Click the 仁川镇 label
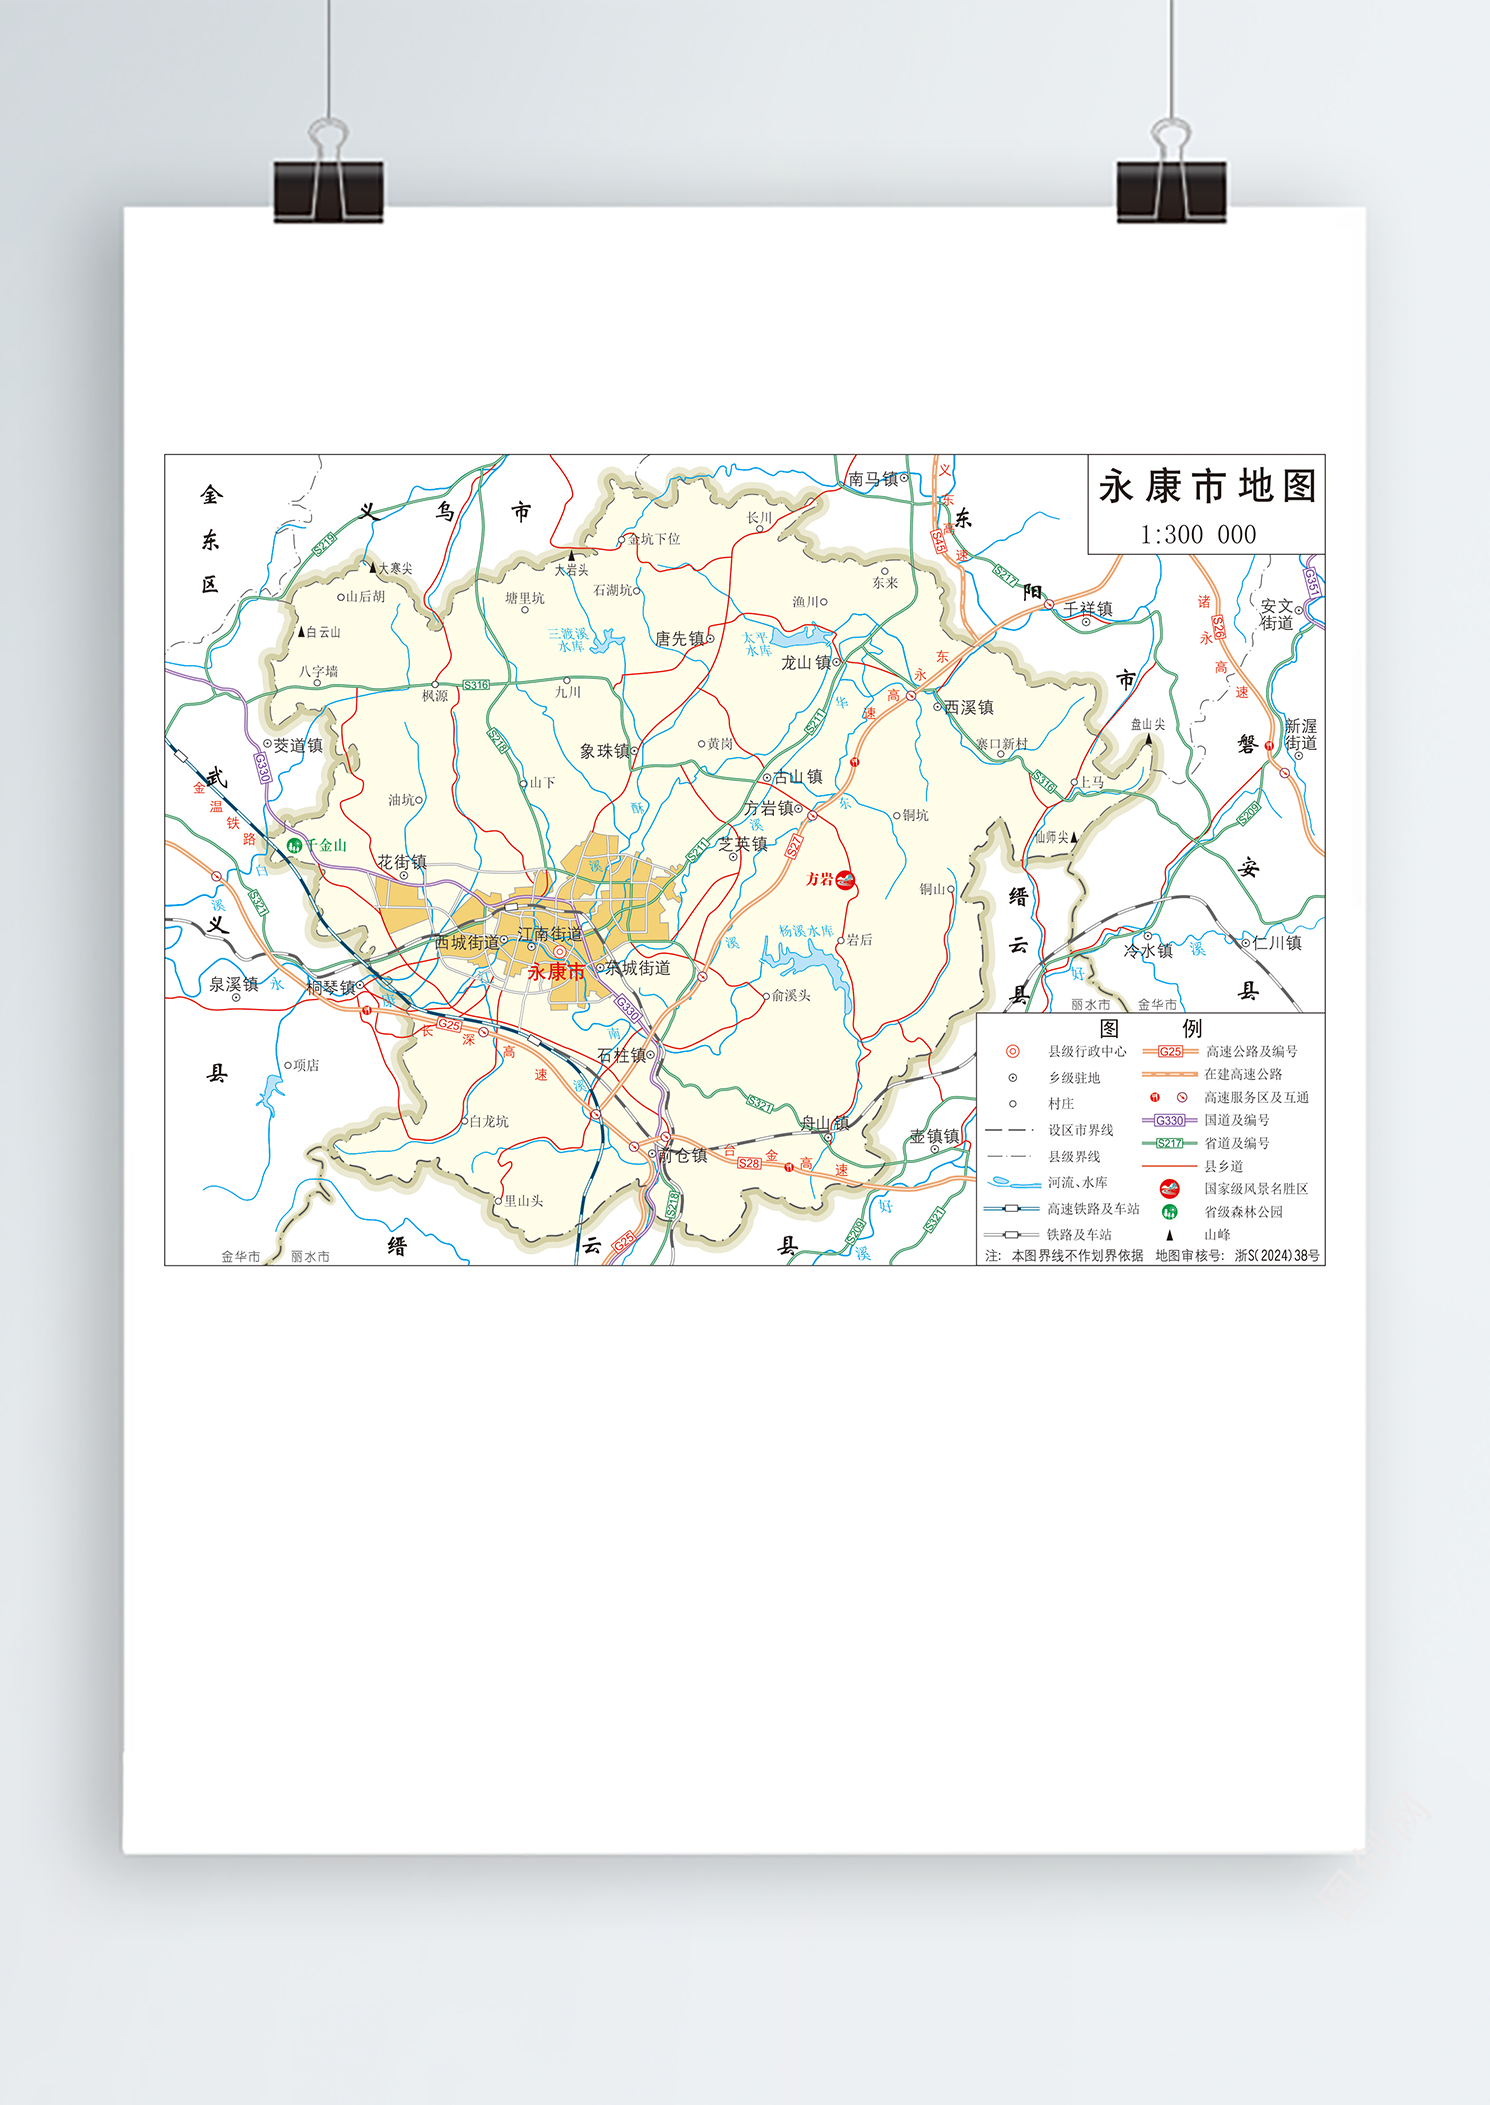Image resolution: width=1490 pixels, height=2105 pixels. [1277, 942]
